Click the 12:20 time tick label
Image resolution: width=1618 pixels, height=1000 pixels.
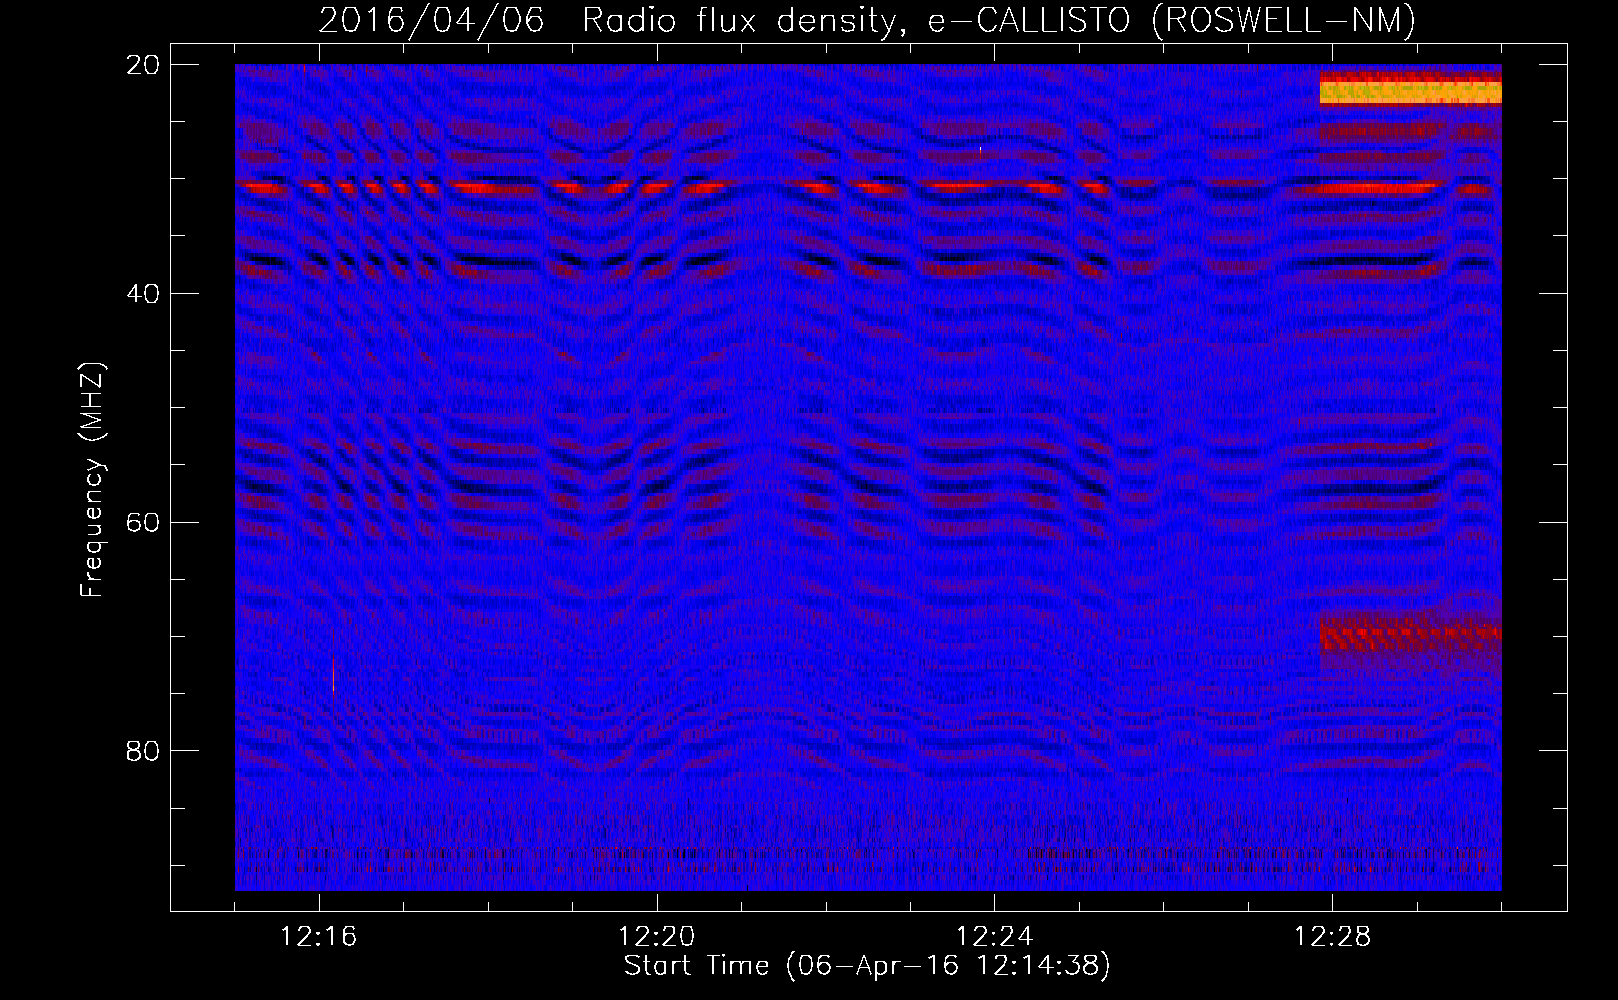click(x=657, y=937)
